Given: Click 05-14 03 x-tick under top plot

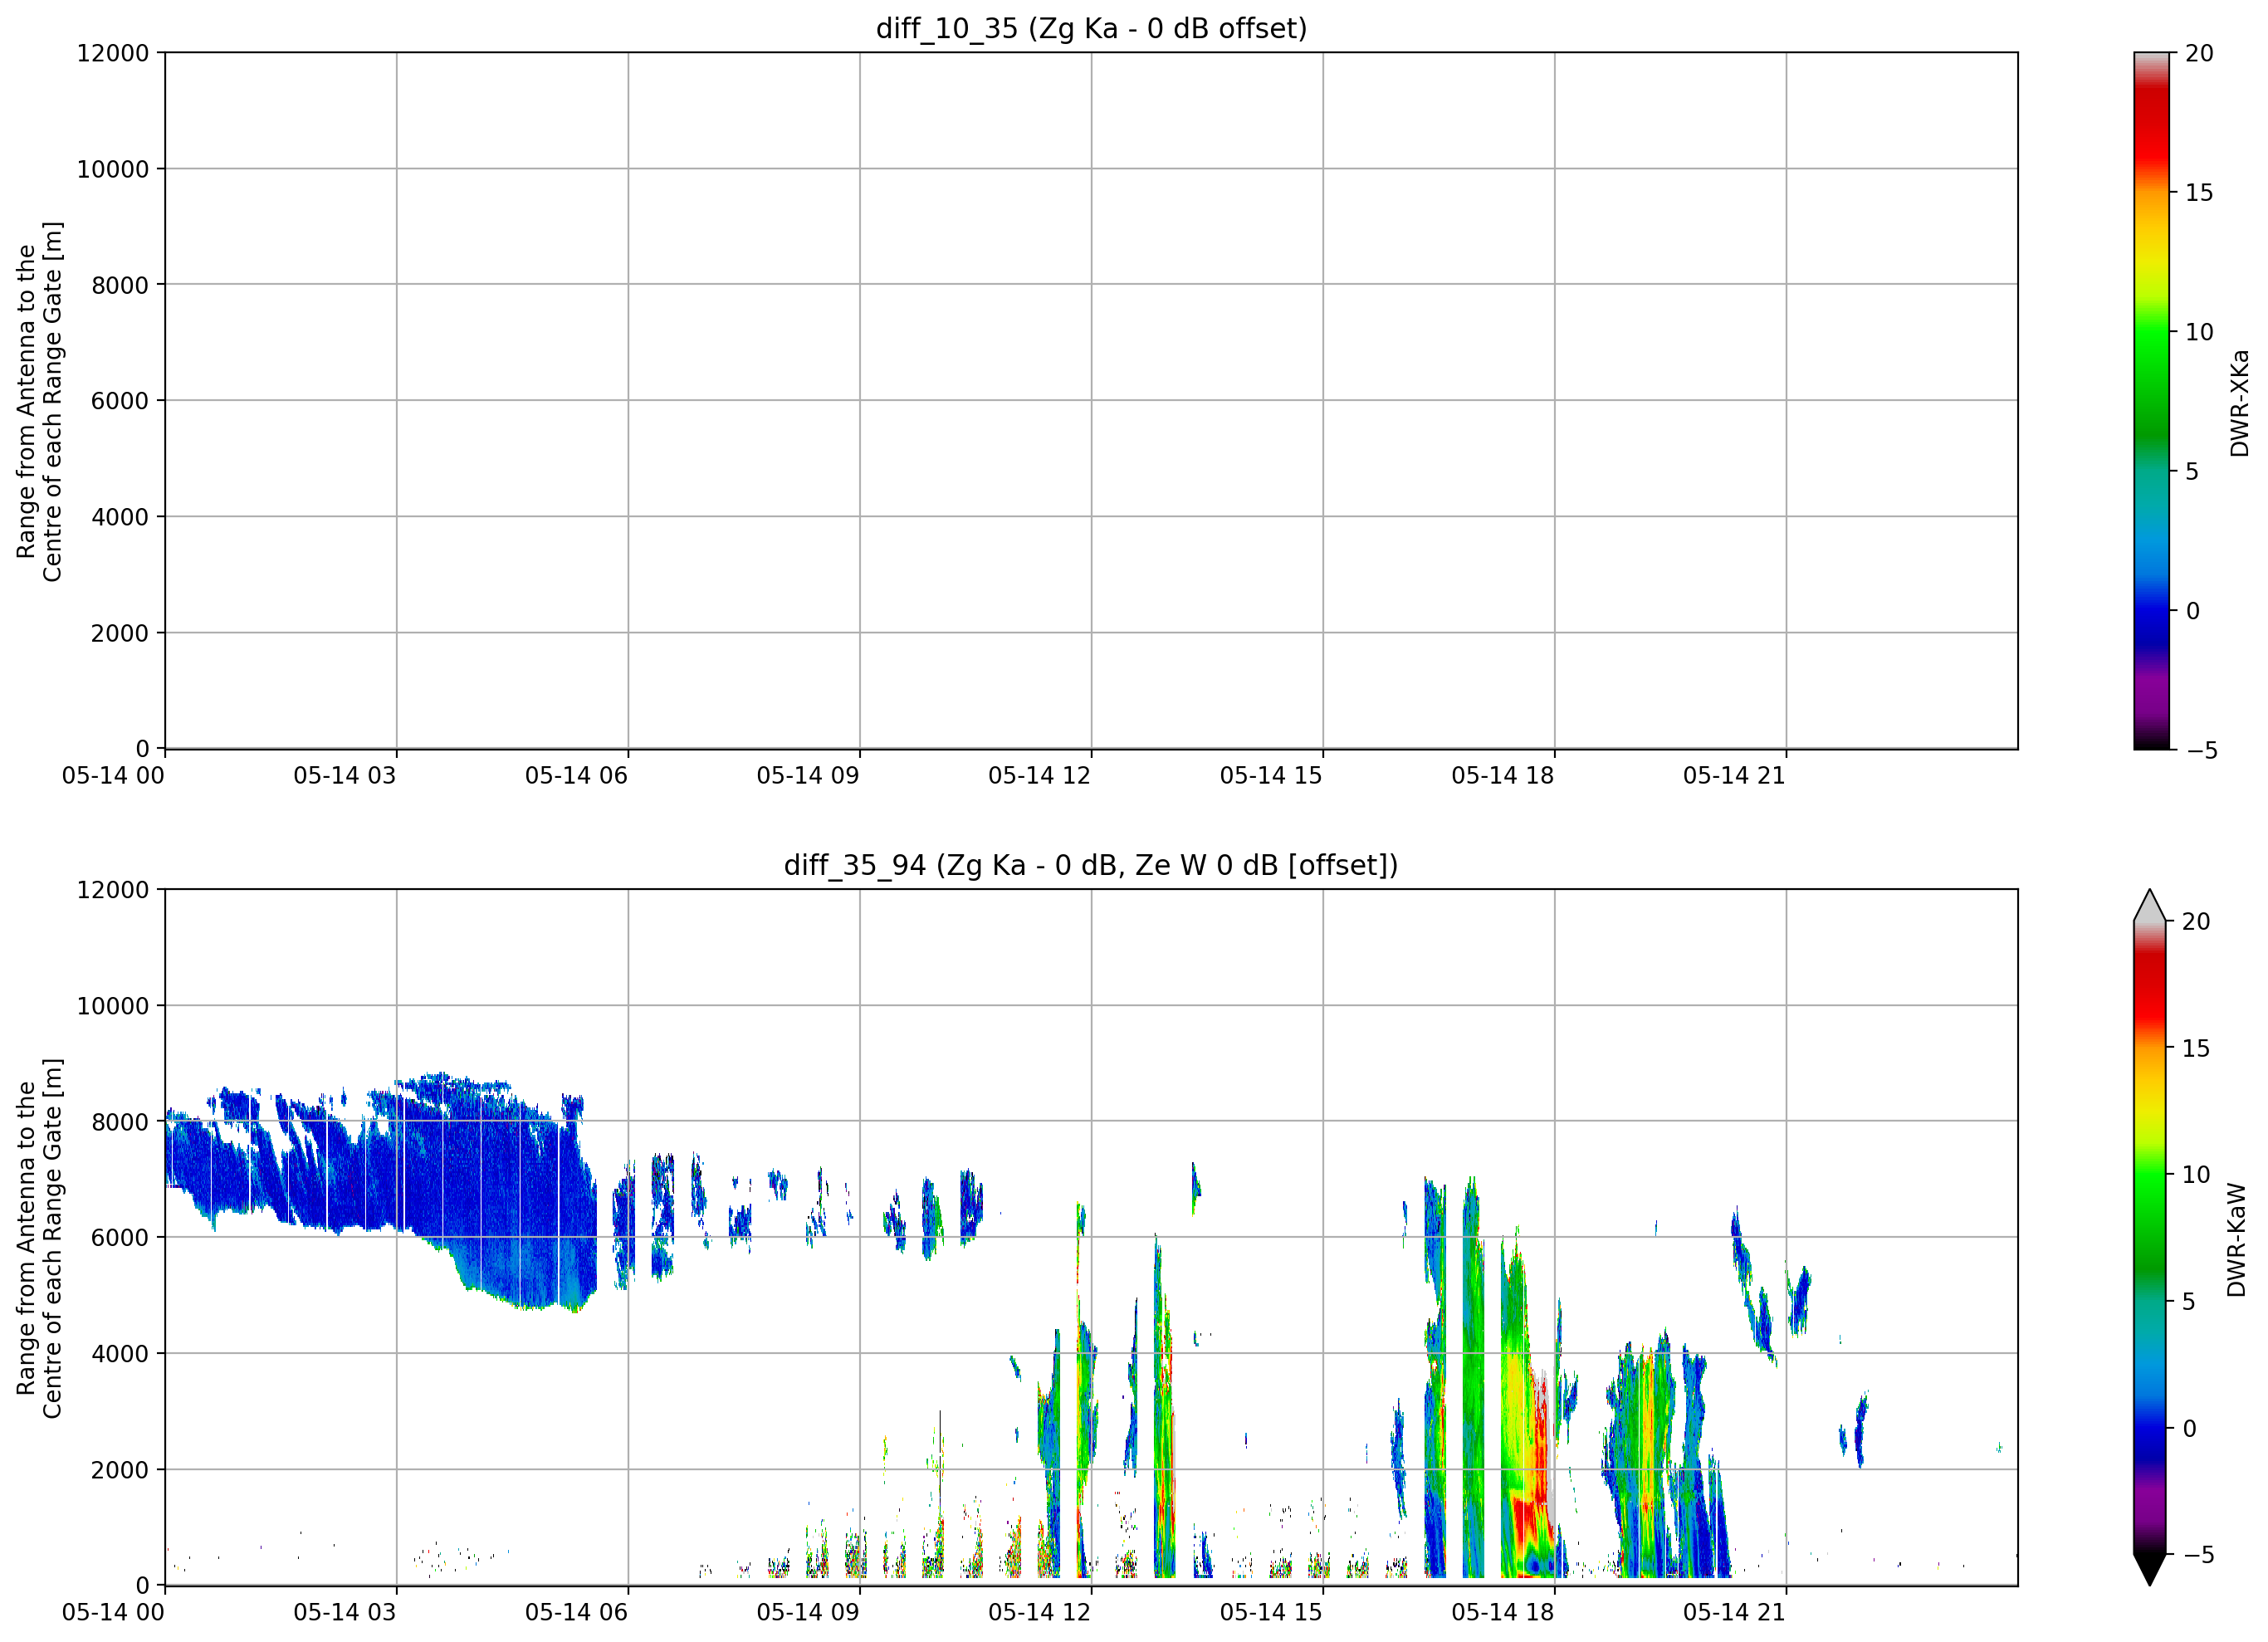Looking at the screenshot, I should pos(345,776).
